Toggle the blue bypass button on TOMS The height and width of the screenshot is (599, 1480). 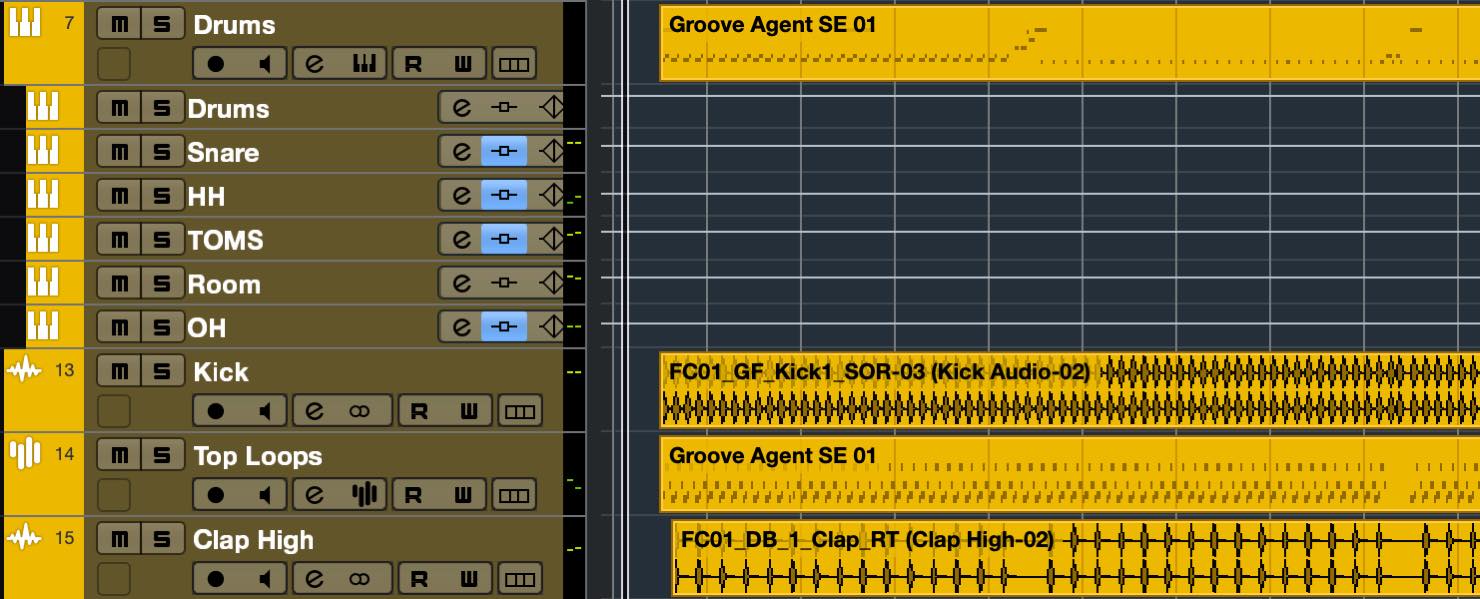point(505,240)
